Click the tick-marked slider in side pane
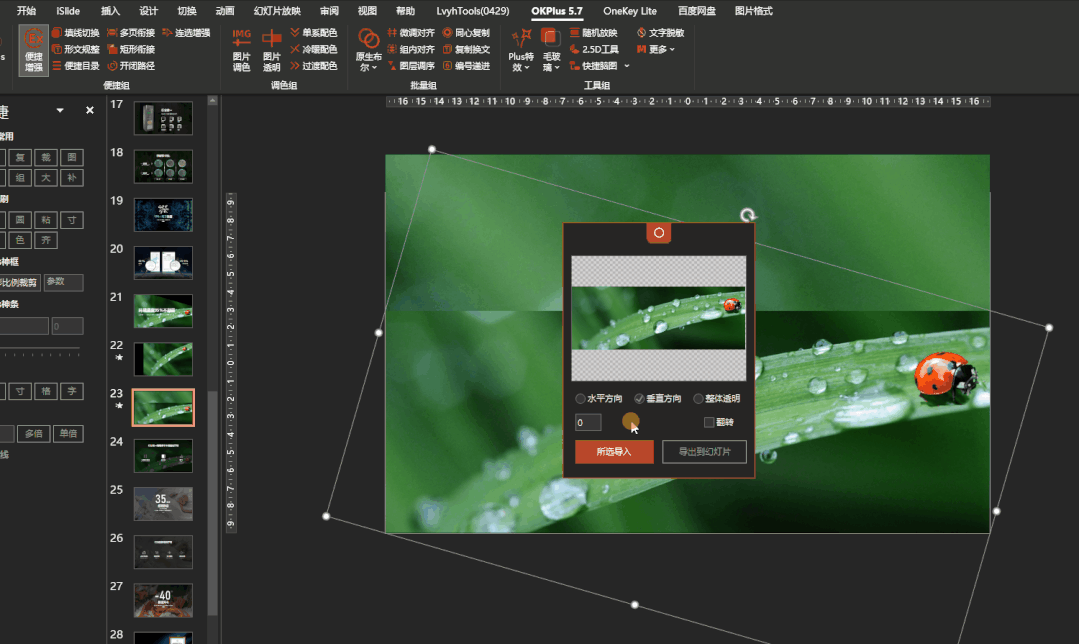This screenshot has height=644, width=1079. (41, 352)
